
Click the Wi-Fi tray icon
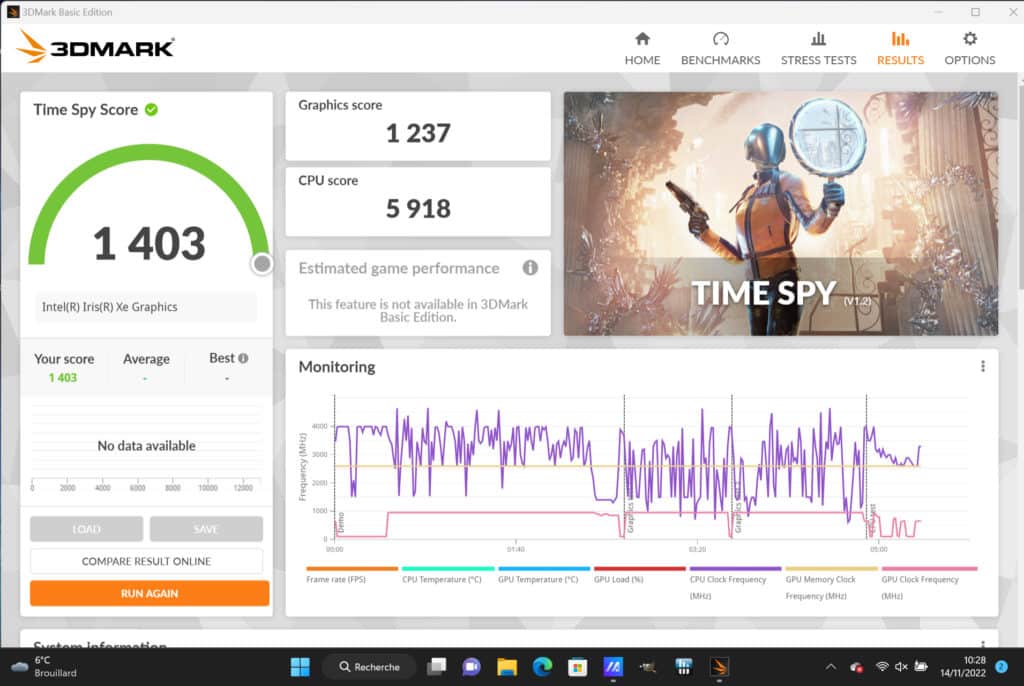[882, 667]
